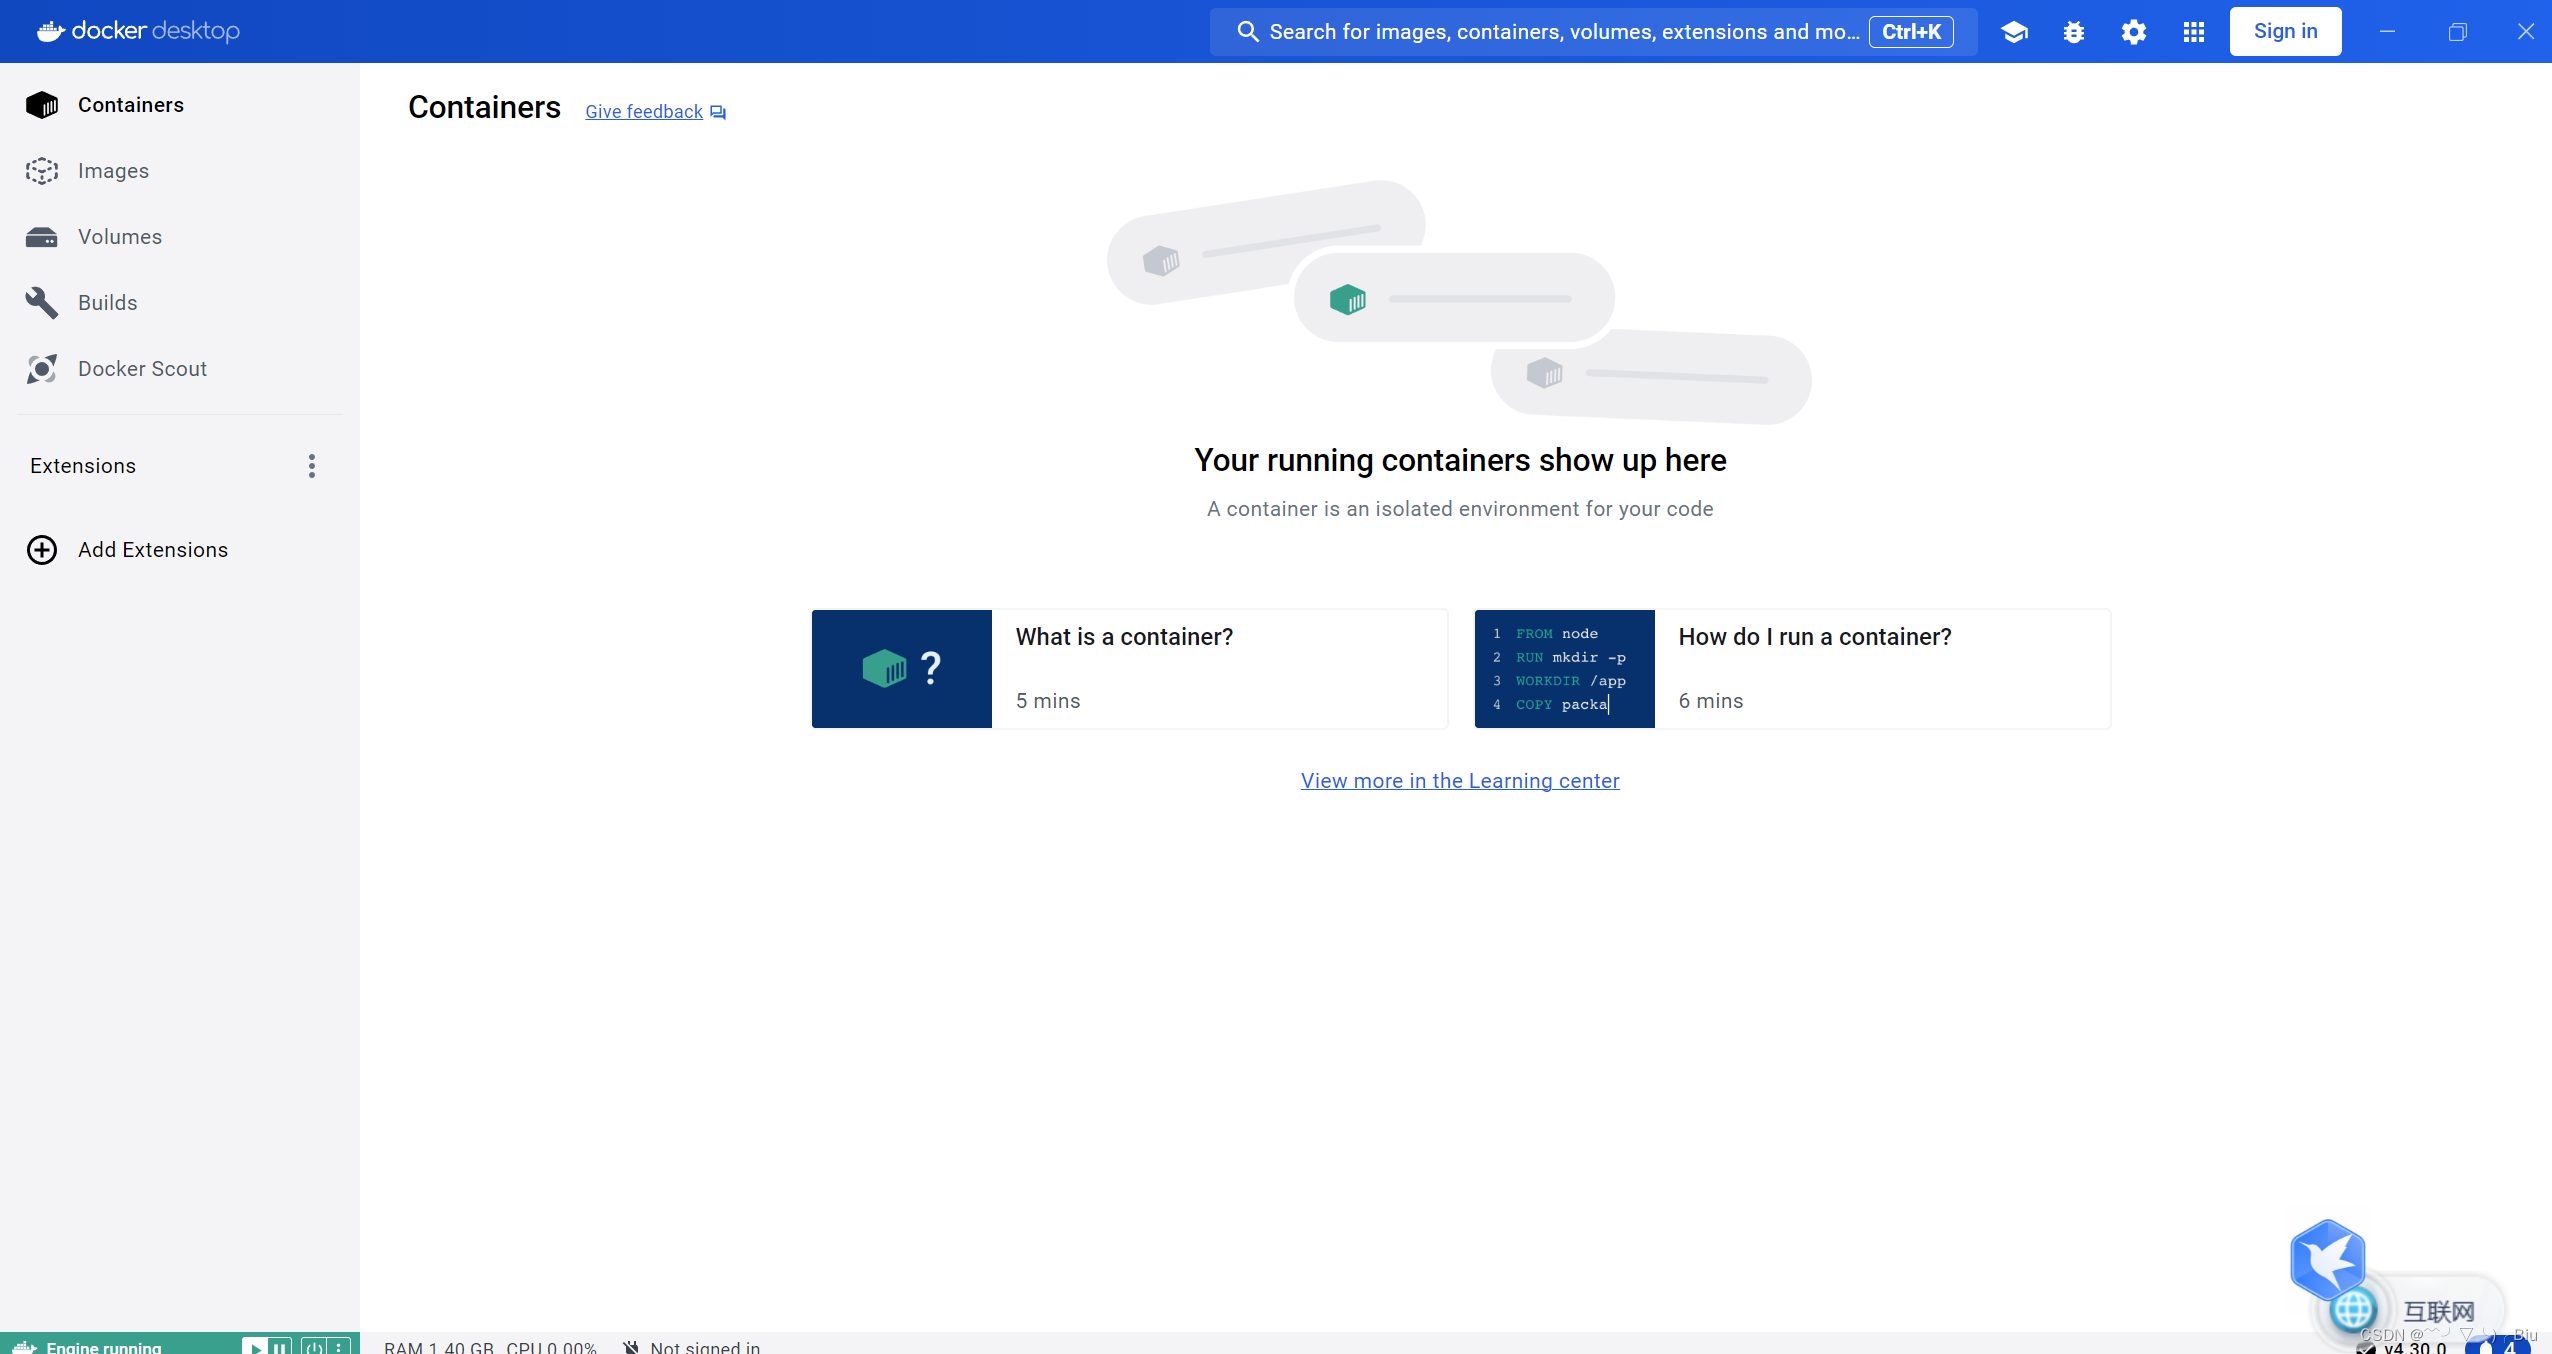Image resolution: width=2552 pixels, height=1354 pixels.
Task: Resume engine with the play button
Action: point(256,1346)
